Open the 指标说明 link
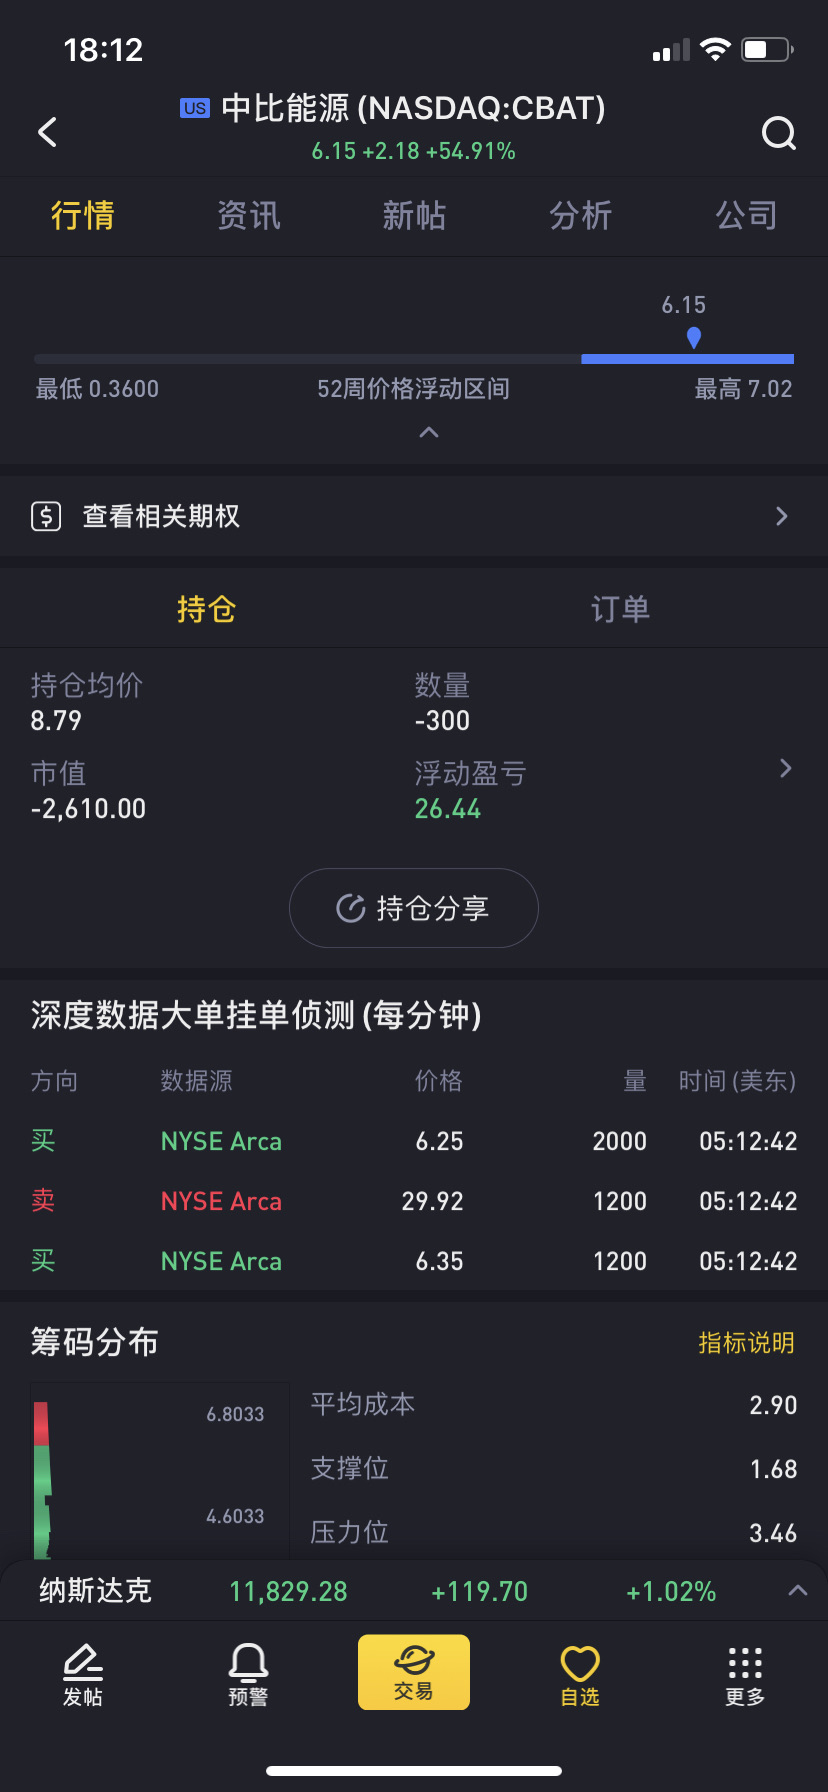Image resolution: width=828 pixels, height=1792 pixels. coord(746,1343)
